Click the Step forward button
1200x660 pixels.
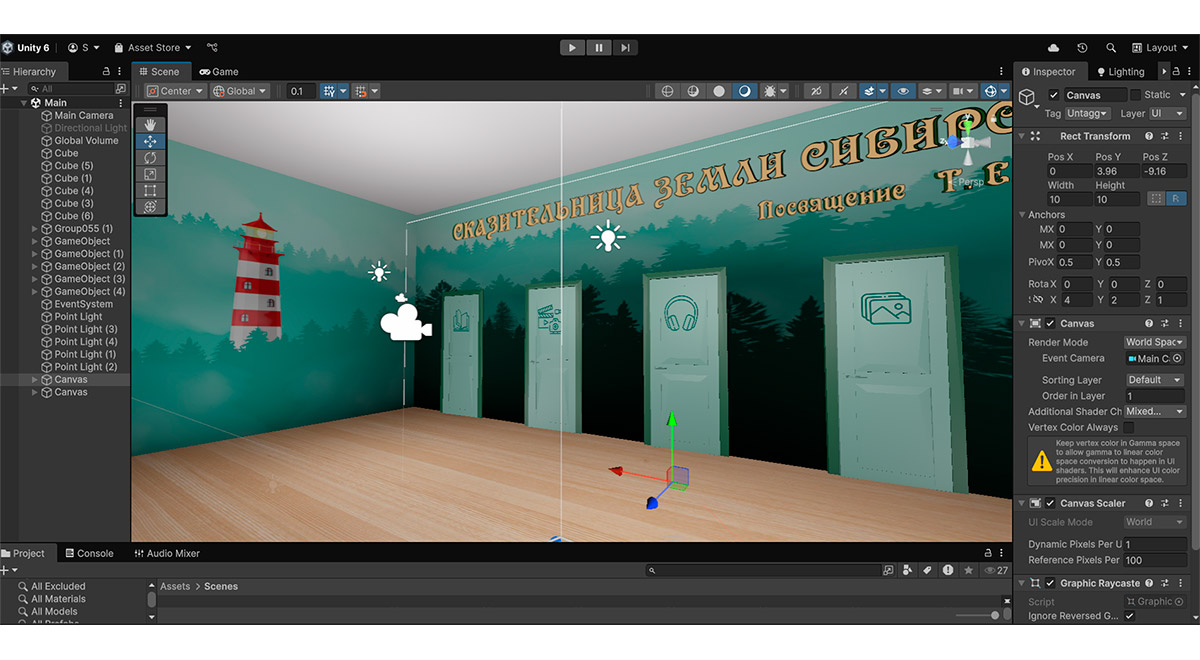coord(625,47)
